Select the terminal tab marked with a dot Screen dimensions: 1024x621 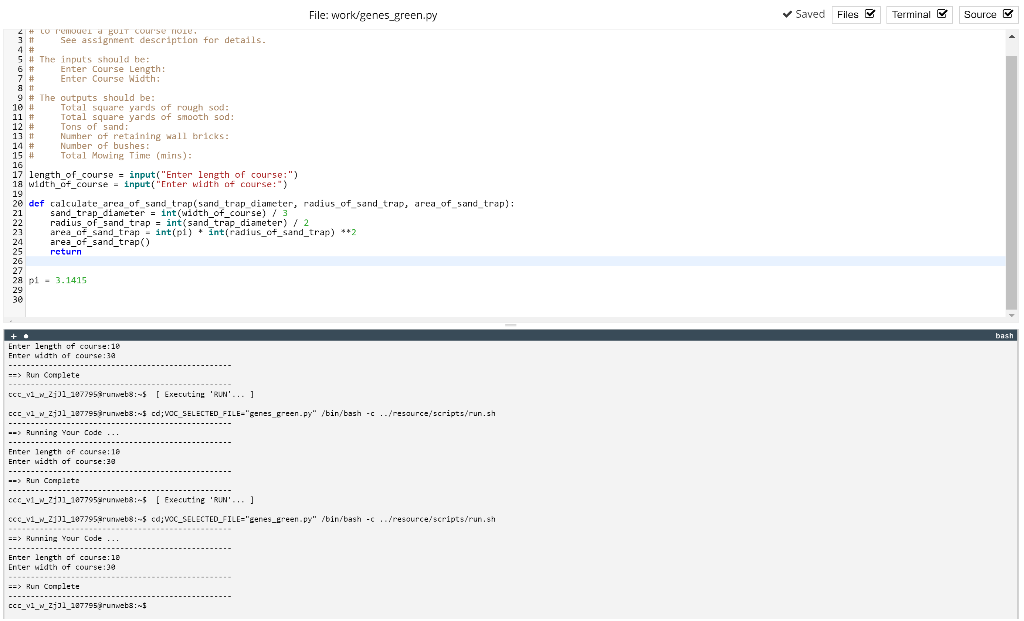(26, 336)
